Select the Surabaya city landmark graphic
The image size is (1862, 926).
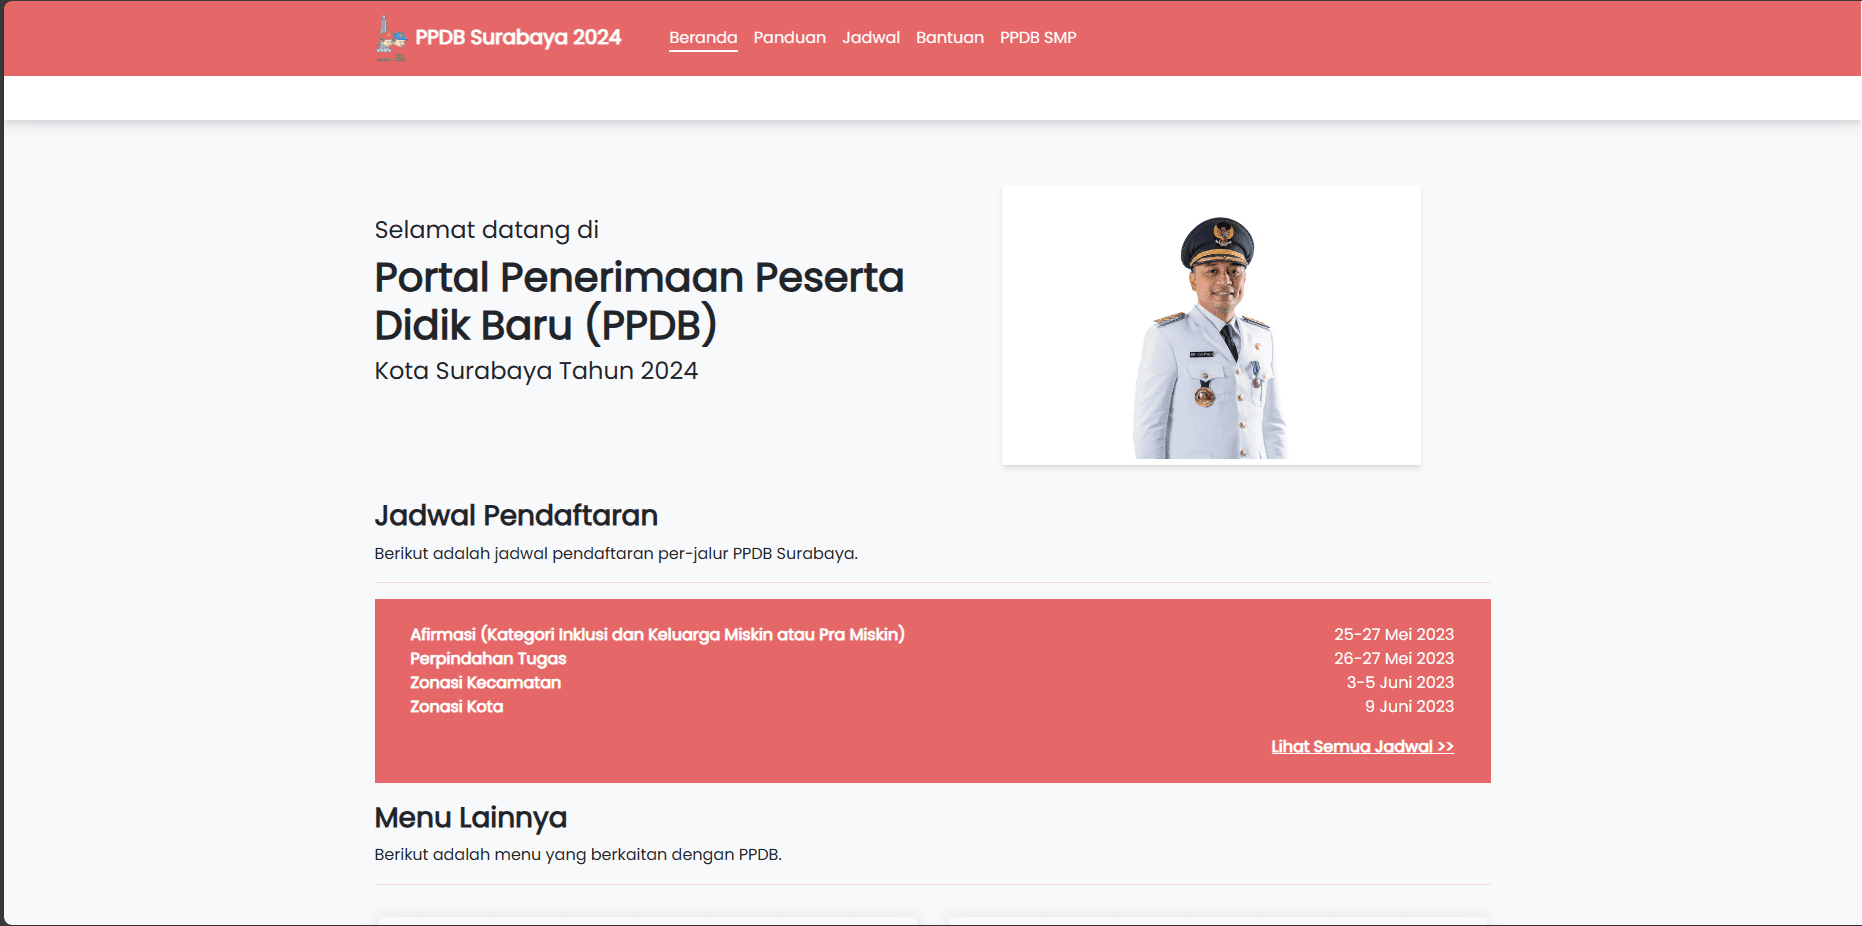point(390,38)
